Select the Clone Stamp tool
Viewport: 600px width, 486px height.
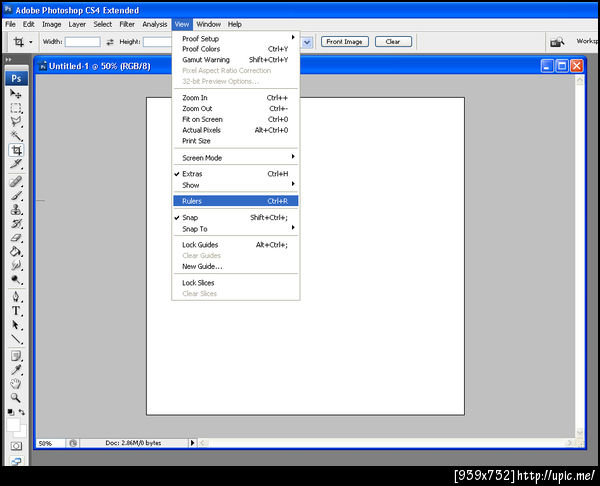16,210
